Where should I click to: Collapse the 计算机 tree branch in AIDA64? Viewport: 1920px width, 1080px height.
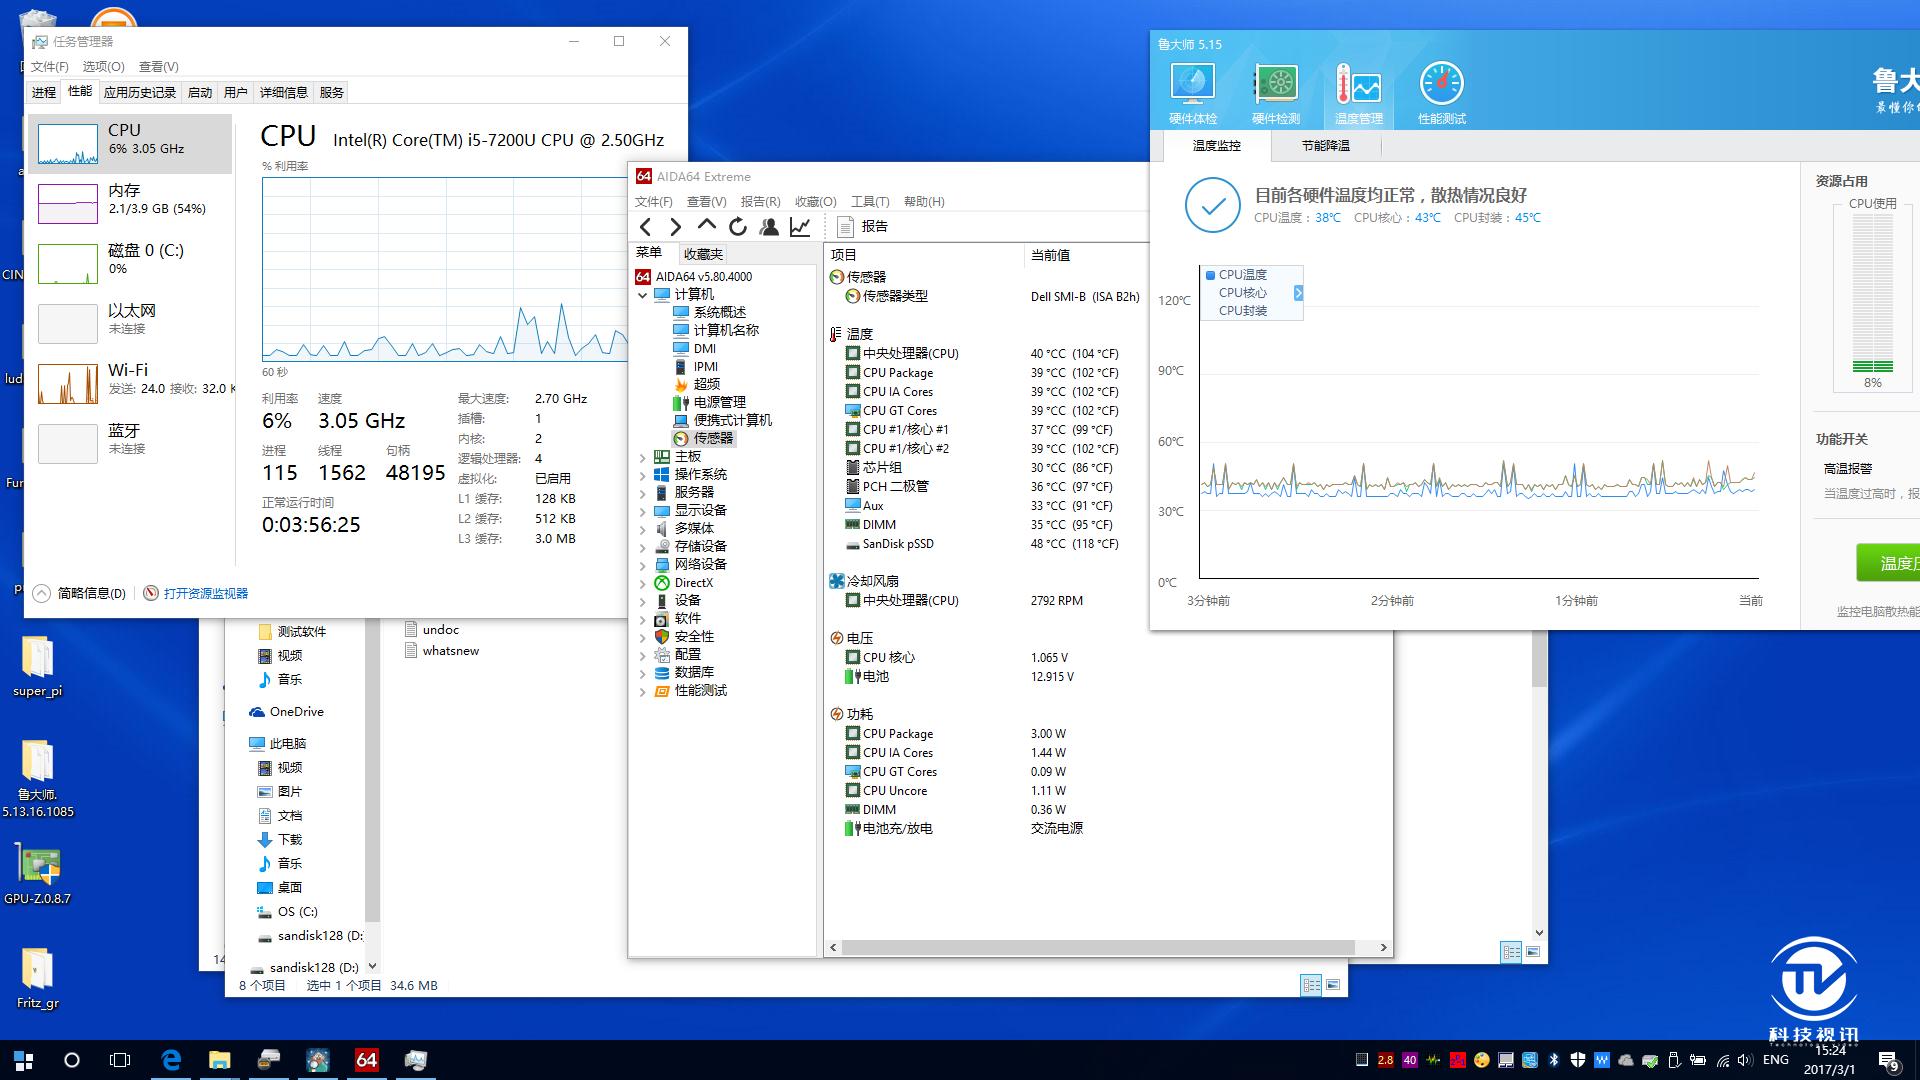(643, 294)
